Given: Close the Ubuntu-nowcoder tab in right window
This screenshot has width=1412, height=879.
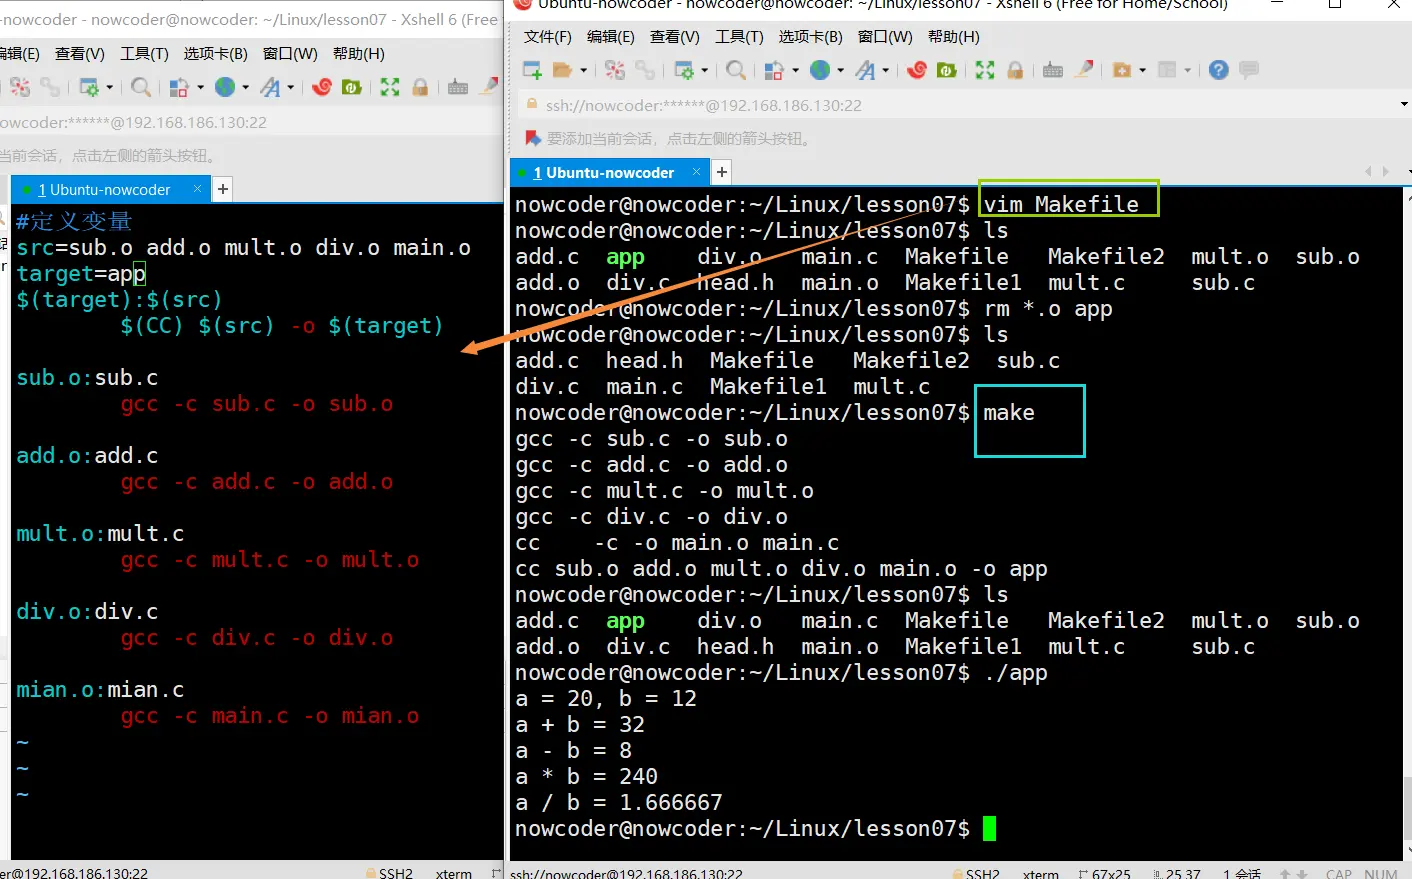Looking at the screenshot, I should (697, 172).
